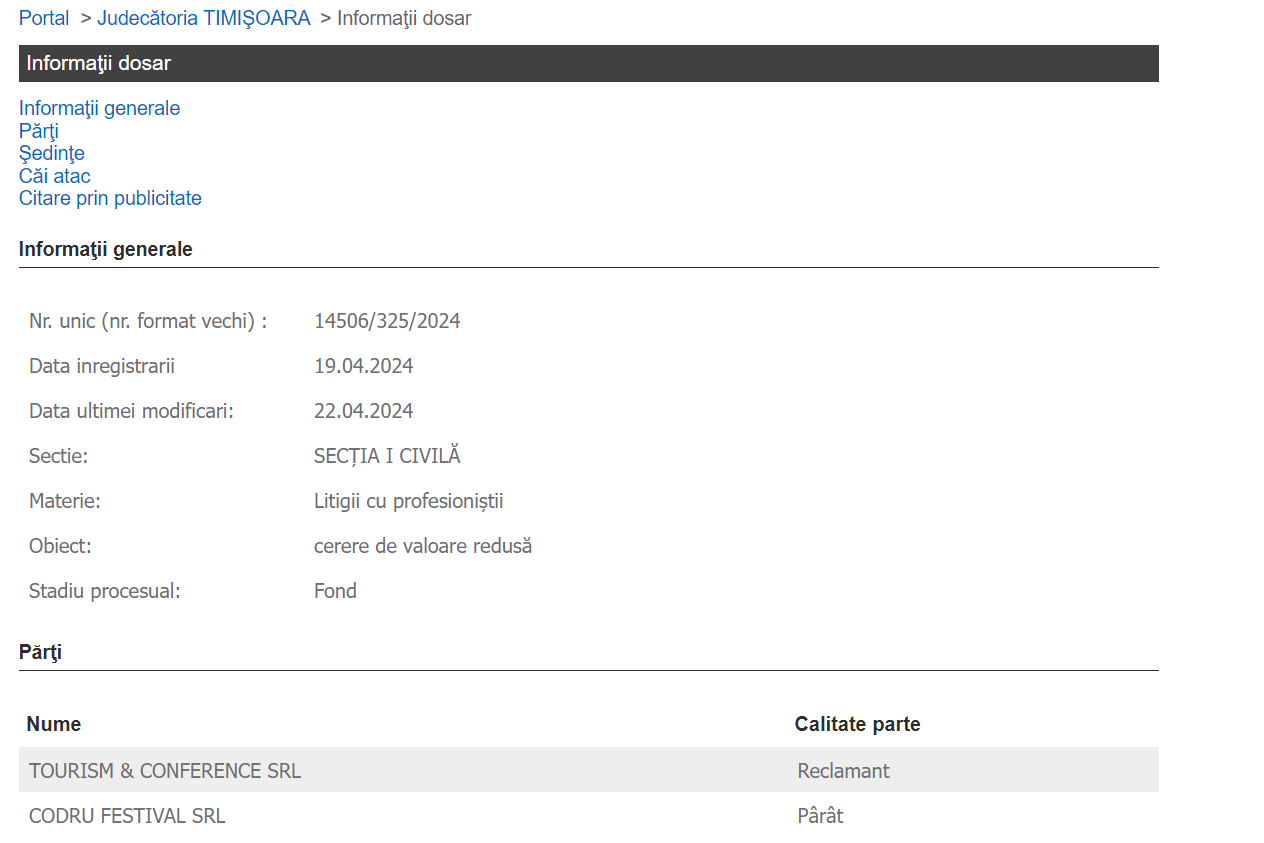The width and height of the screenshot is (1264, 843).
Task: Click the Fond procedural stage value
Action: 335,591
